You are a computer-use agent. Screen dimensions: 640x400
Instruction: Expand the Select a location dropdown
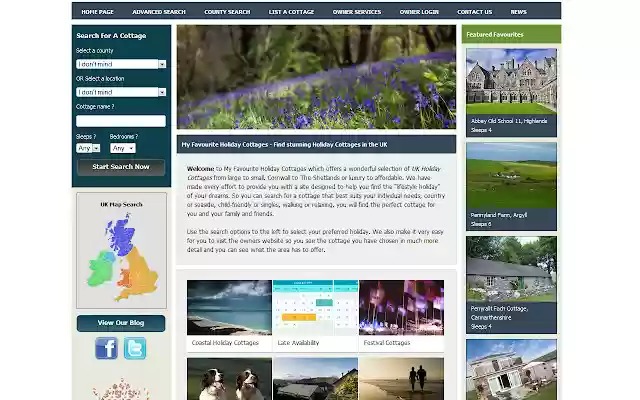[x=121, y=92]
